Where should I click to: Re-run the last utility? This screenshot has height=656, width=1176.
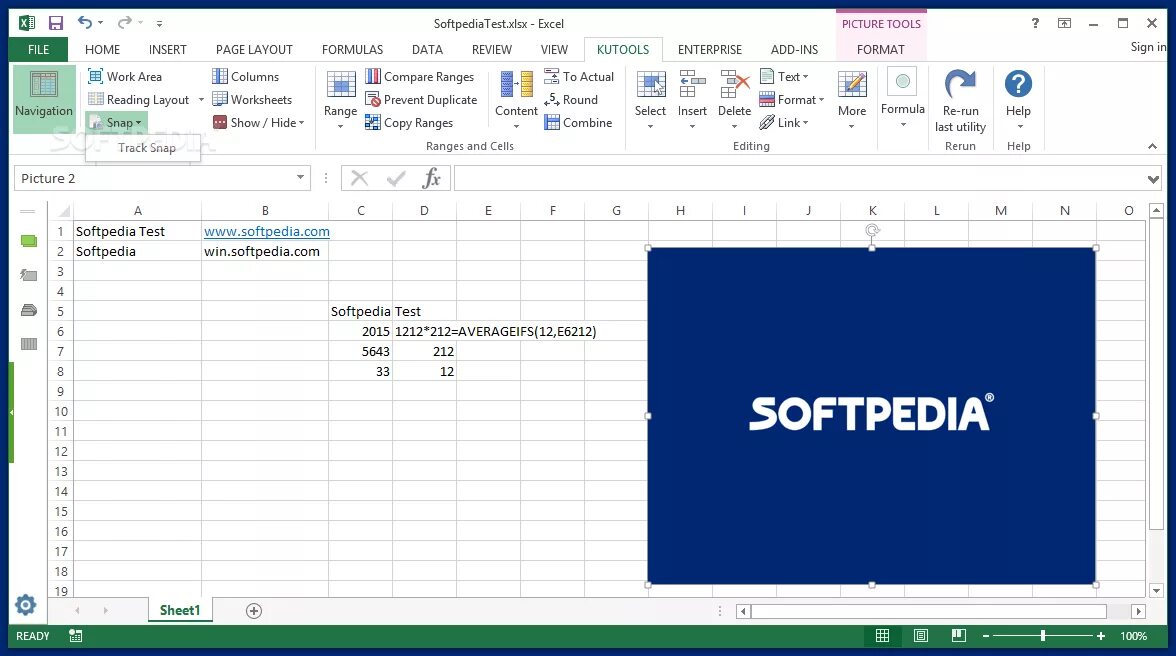[961, 101]
